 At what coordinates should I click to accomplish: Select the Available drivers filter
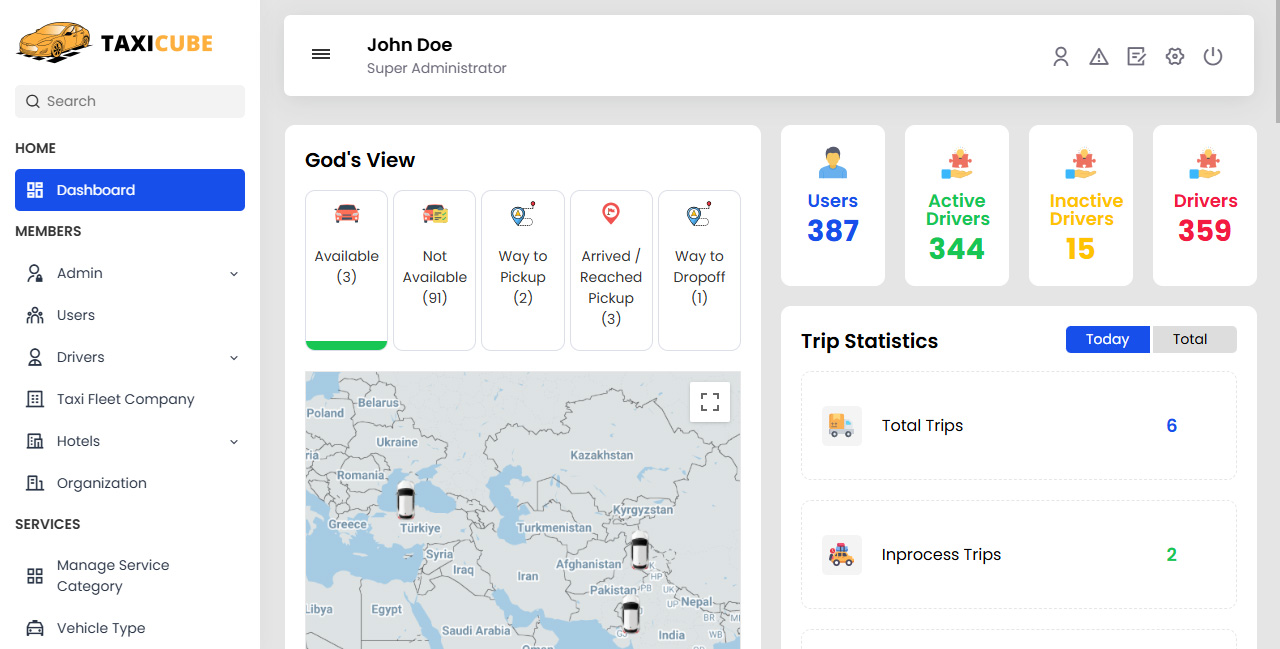[x=346, y=270]
